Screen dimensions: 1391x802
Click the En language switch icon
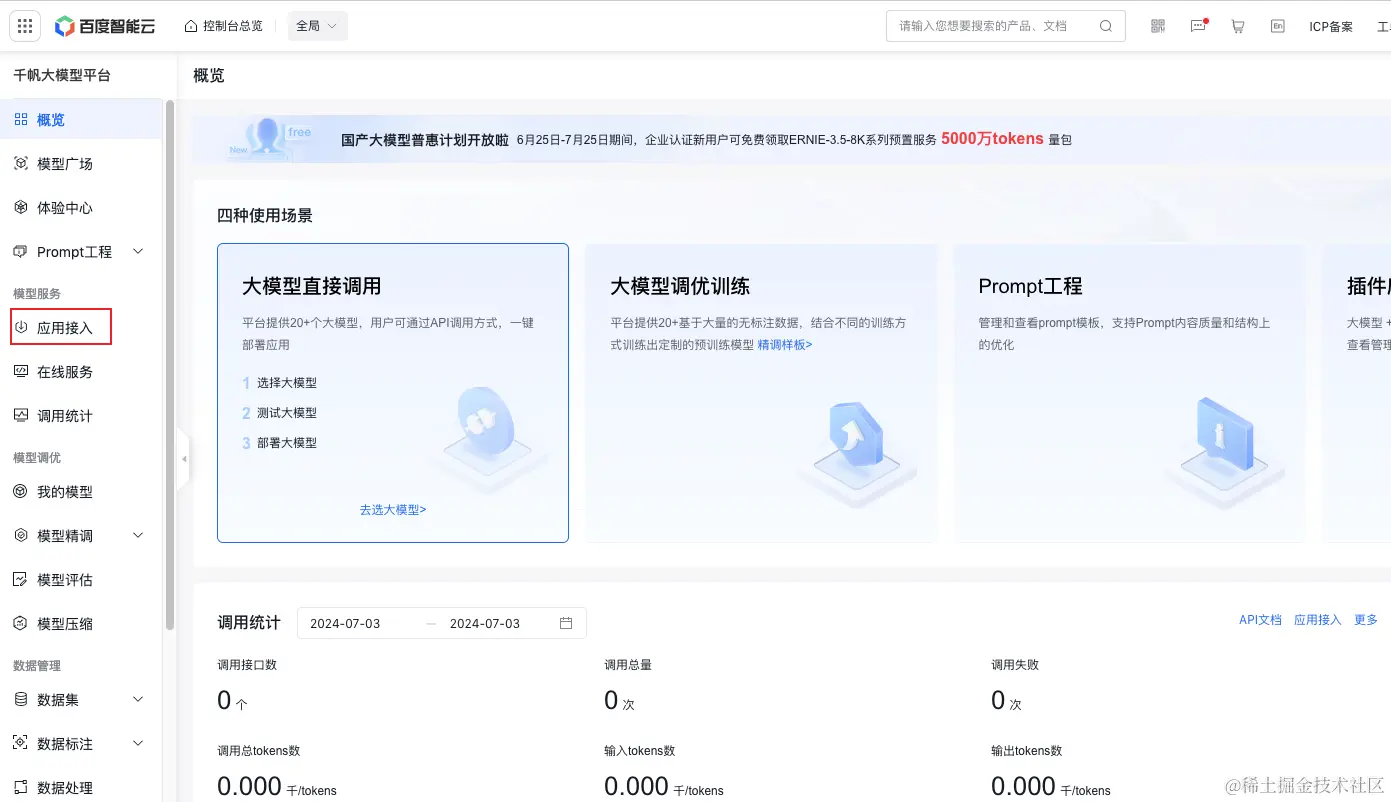pyautogui.click(x=1278, y=26)
